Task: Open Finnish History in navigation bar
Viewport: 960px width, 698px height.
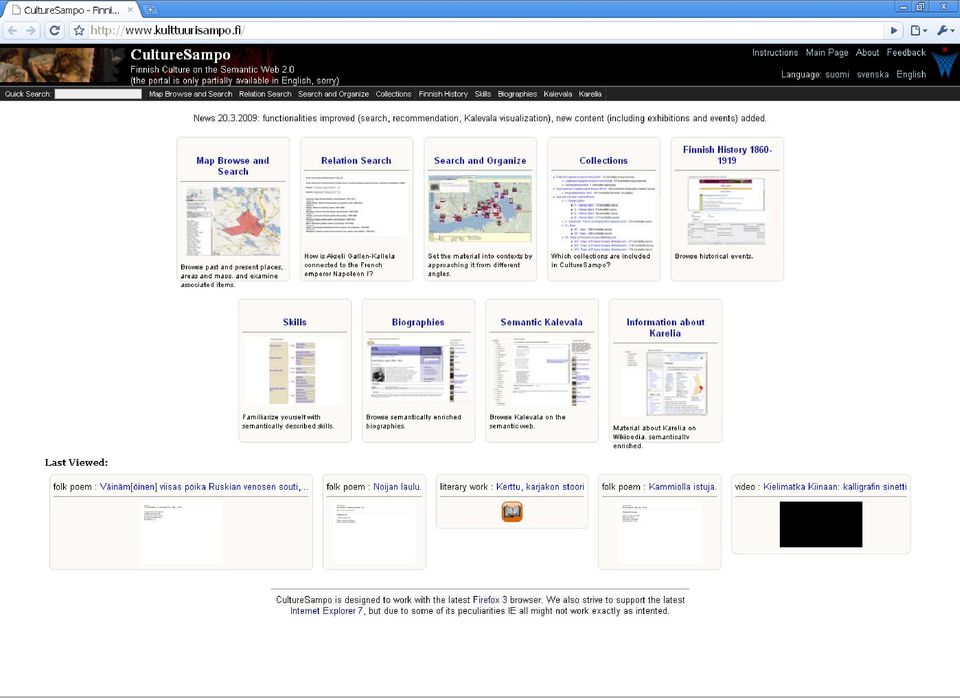Action: pos(443,94)
